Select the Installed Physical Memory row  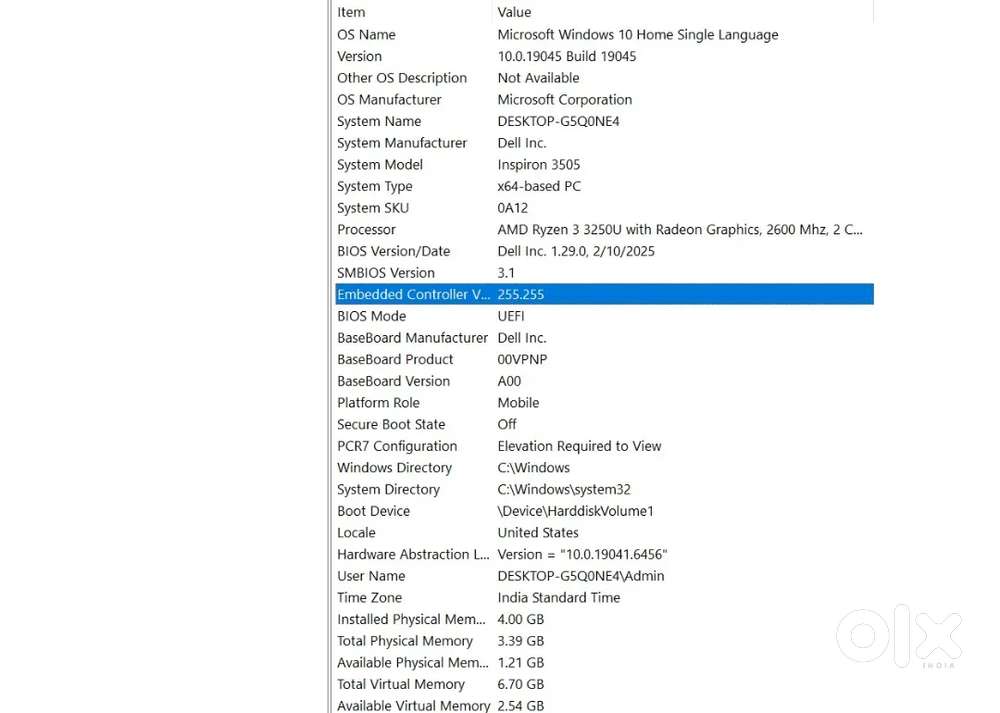pyautogui.click(x=605, y=620)
